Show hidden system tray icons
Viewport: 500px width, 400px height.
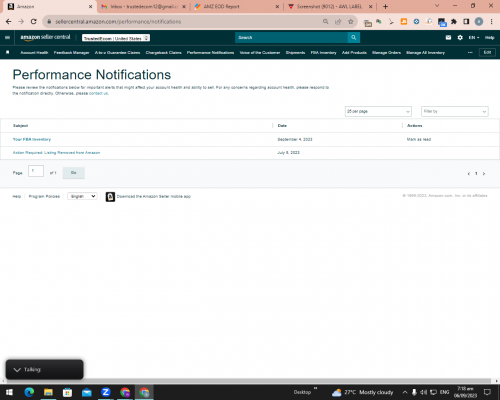[405, 392]
